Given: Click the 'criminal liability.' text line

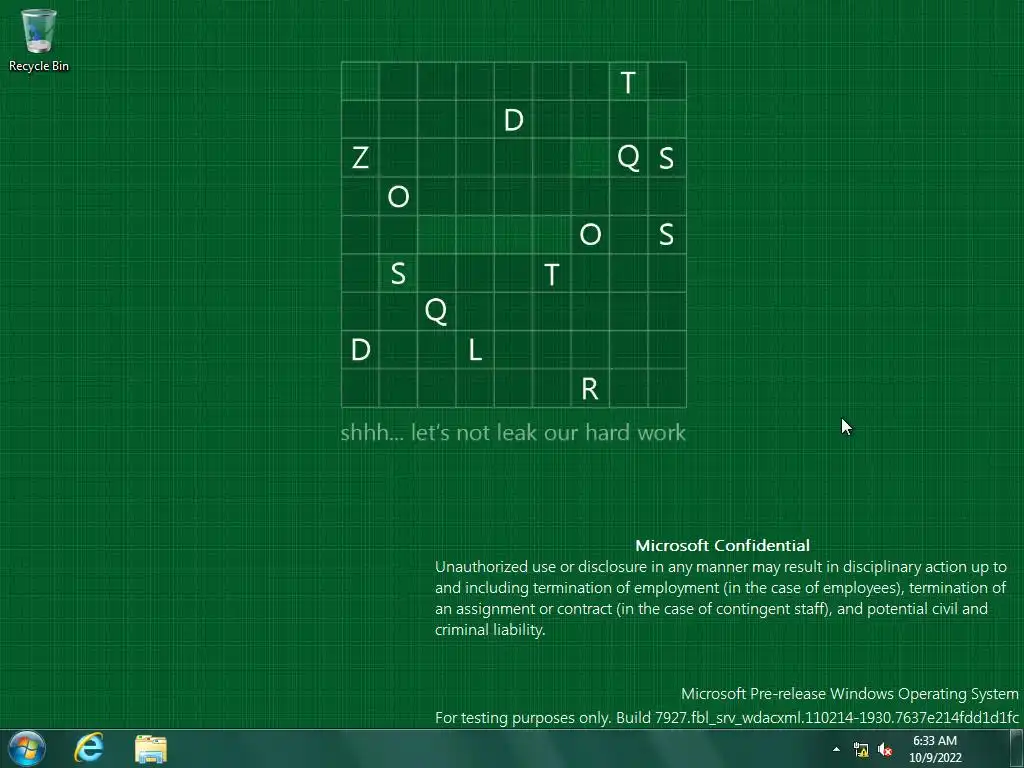Looking at the screenshot, I should coord(490,630).
